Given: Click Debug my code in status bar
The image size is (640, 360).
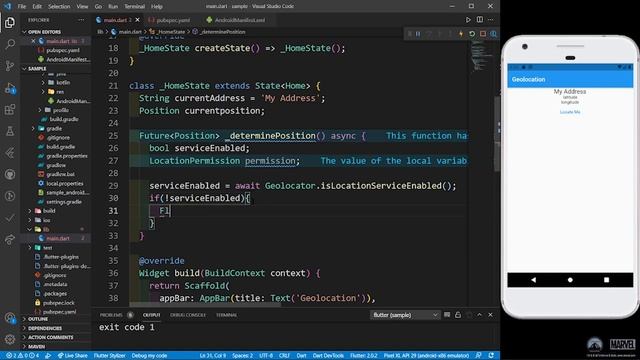Looking at the screenshot, I should point(149,356).
